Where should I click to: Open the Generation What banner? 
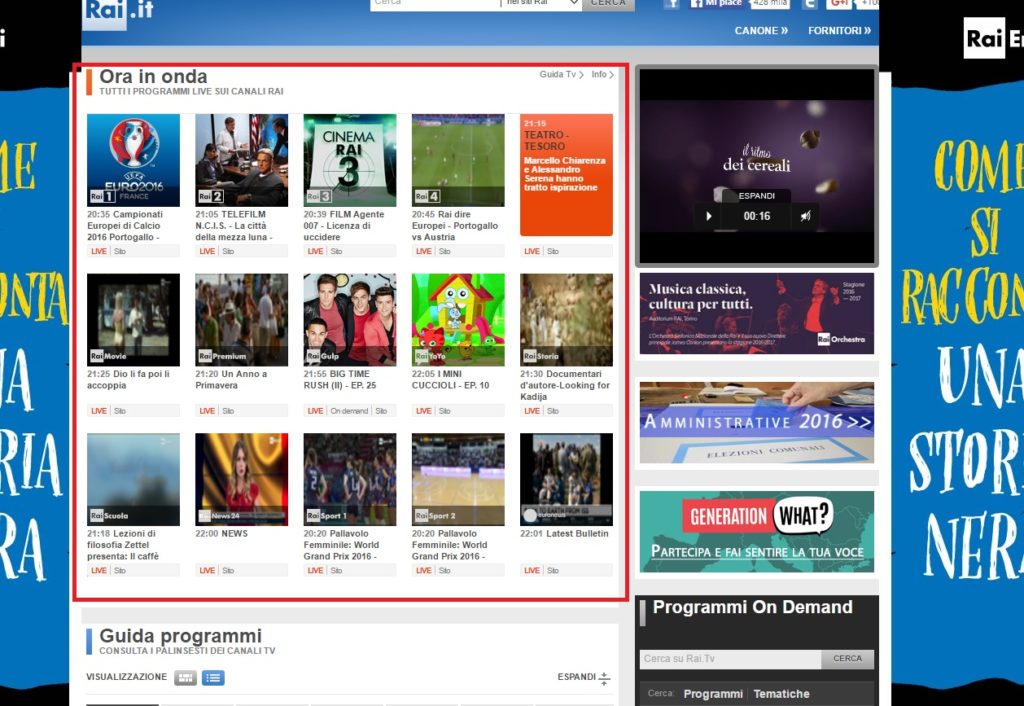[x=756, y=531]
